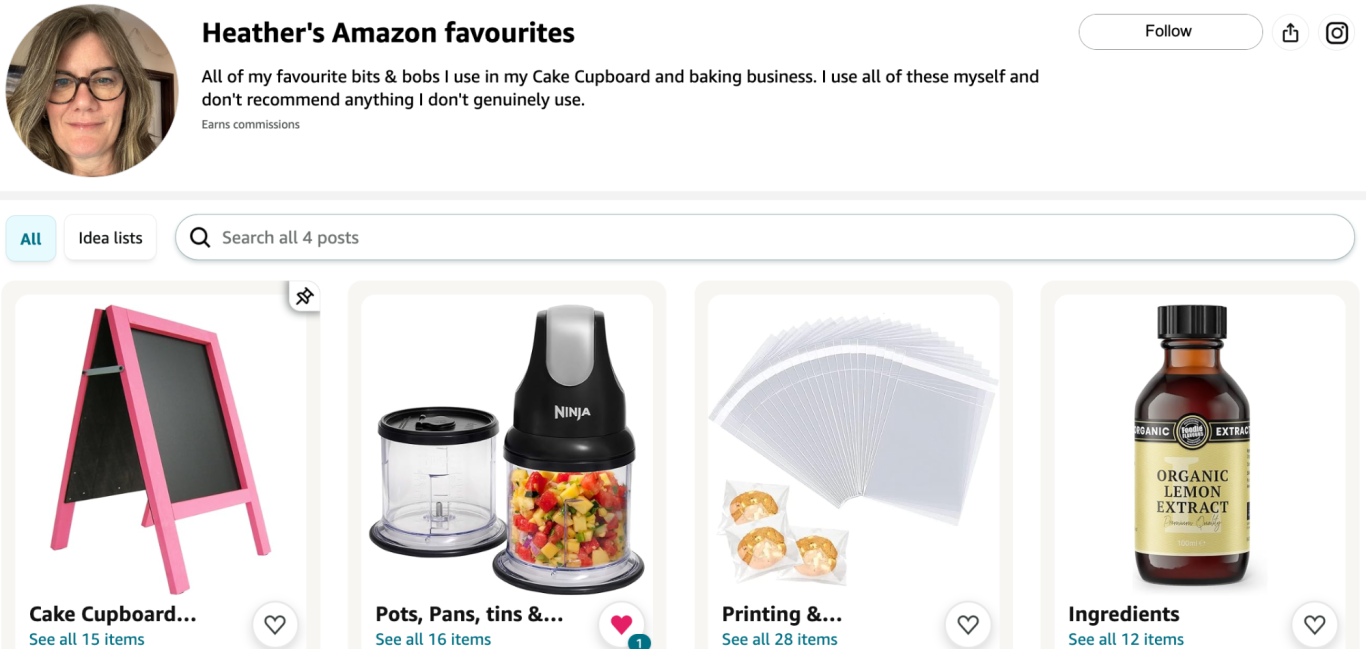Click the pin icon on Cake Cupboard card
This screenshot has height=649, width=1366.
(304, 296)
